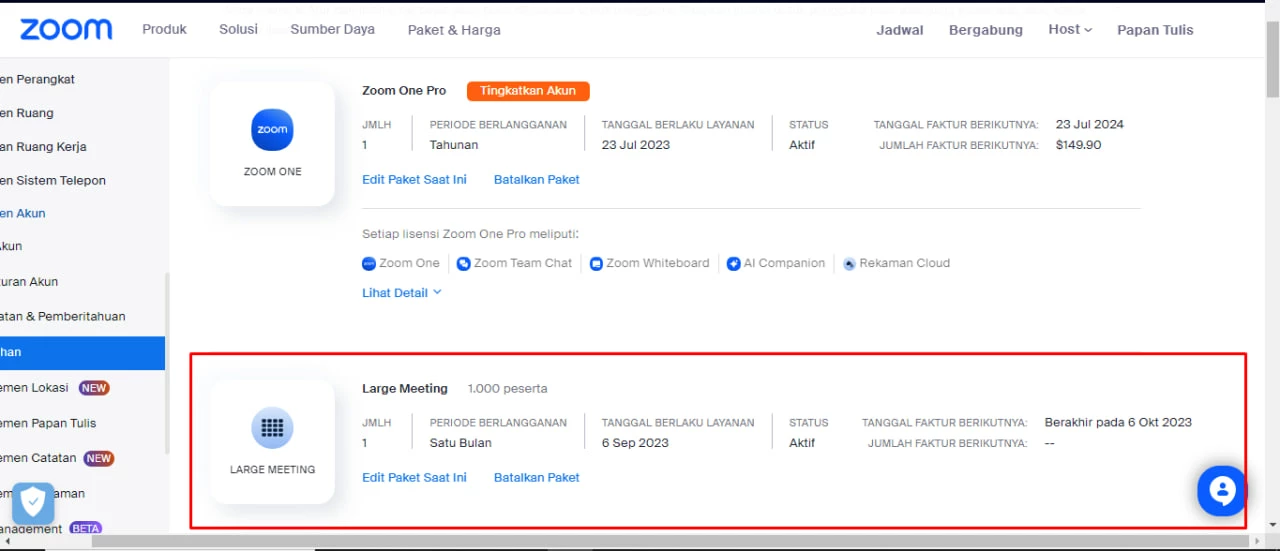Click the '1.000 peserta' label
The width and height of the screenshot is (1280, 551).
507,389
